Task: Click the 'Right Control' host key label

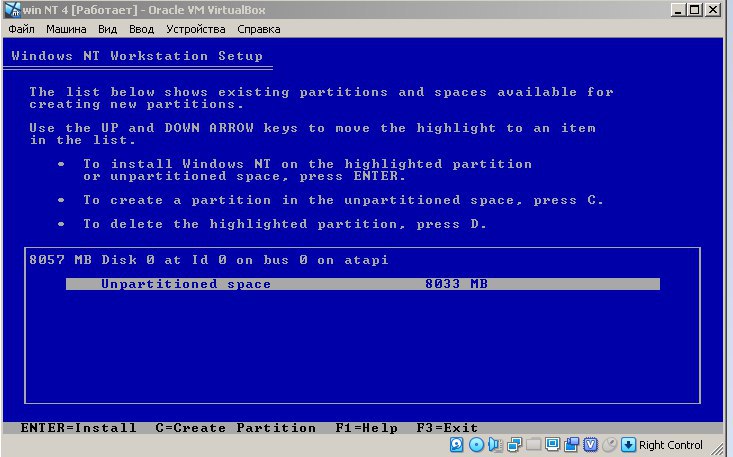Action: [670, 445]
